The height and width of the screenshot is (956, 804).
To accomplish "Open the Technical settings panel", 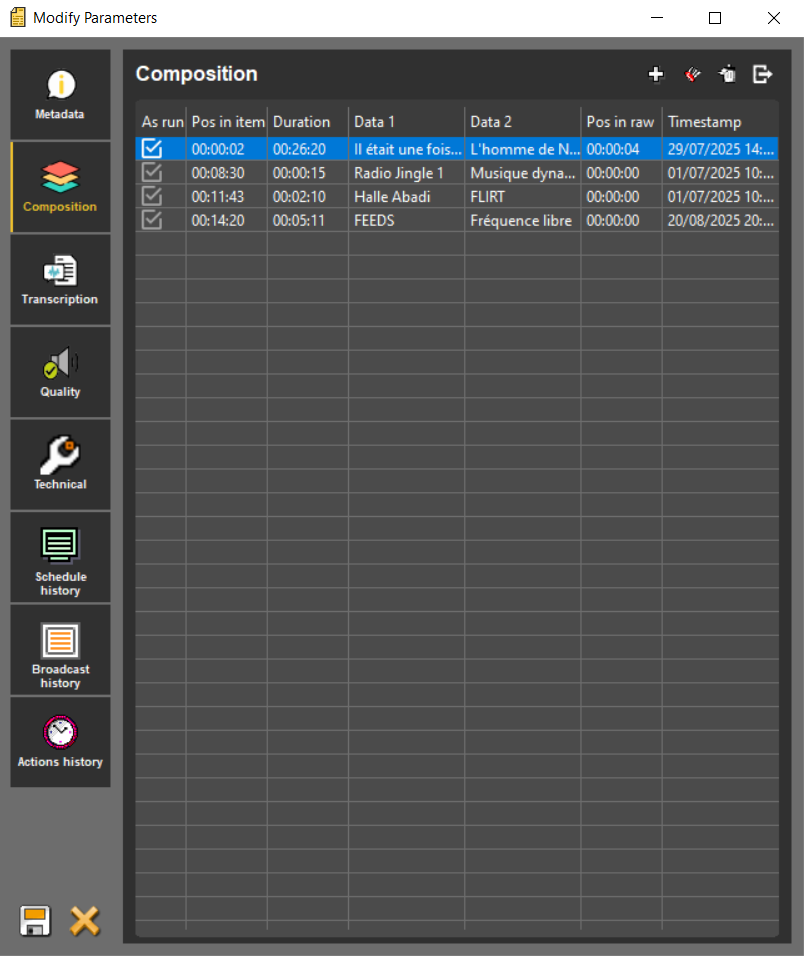I will pos(60,465).
